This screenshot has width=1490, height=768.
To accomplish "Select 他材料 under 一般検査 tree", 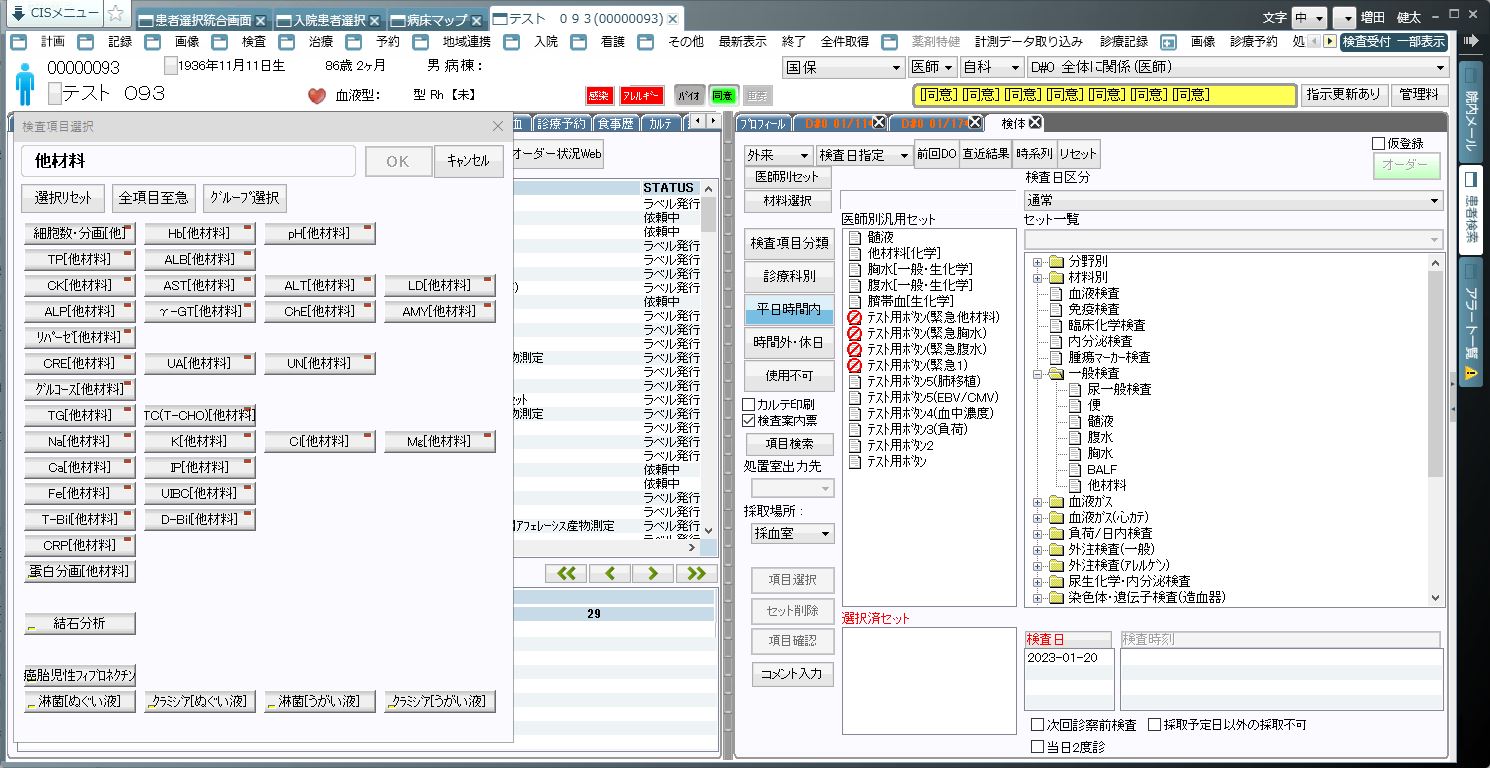I will pos(1106,485).
